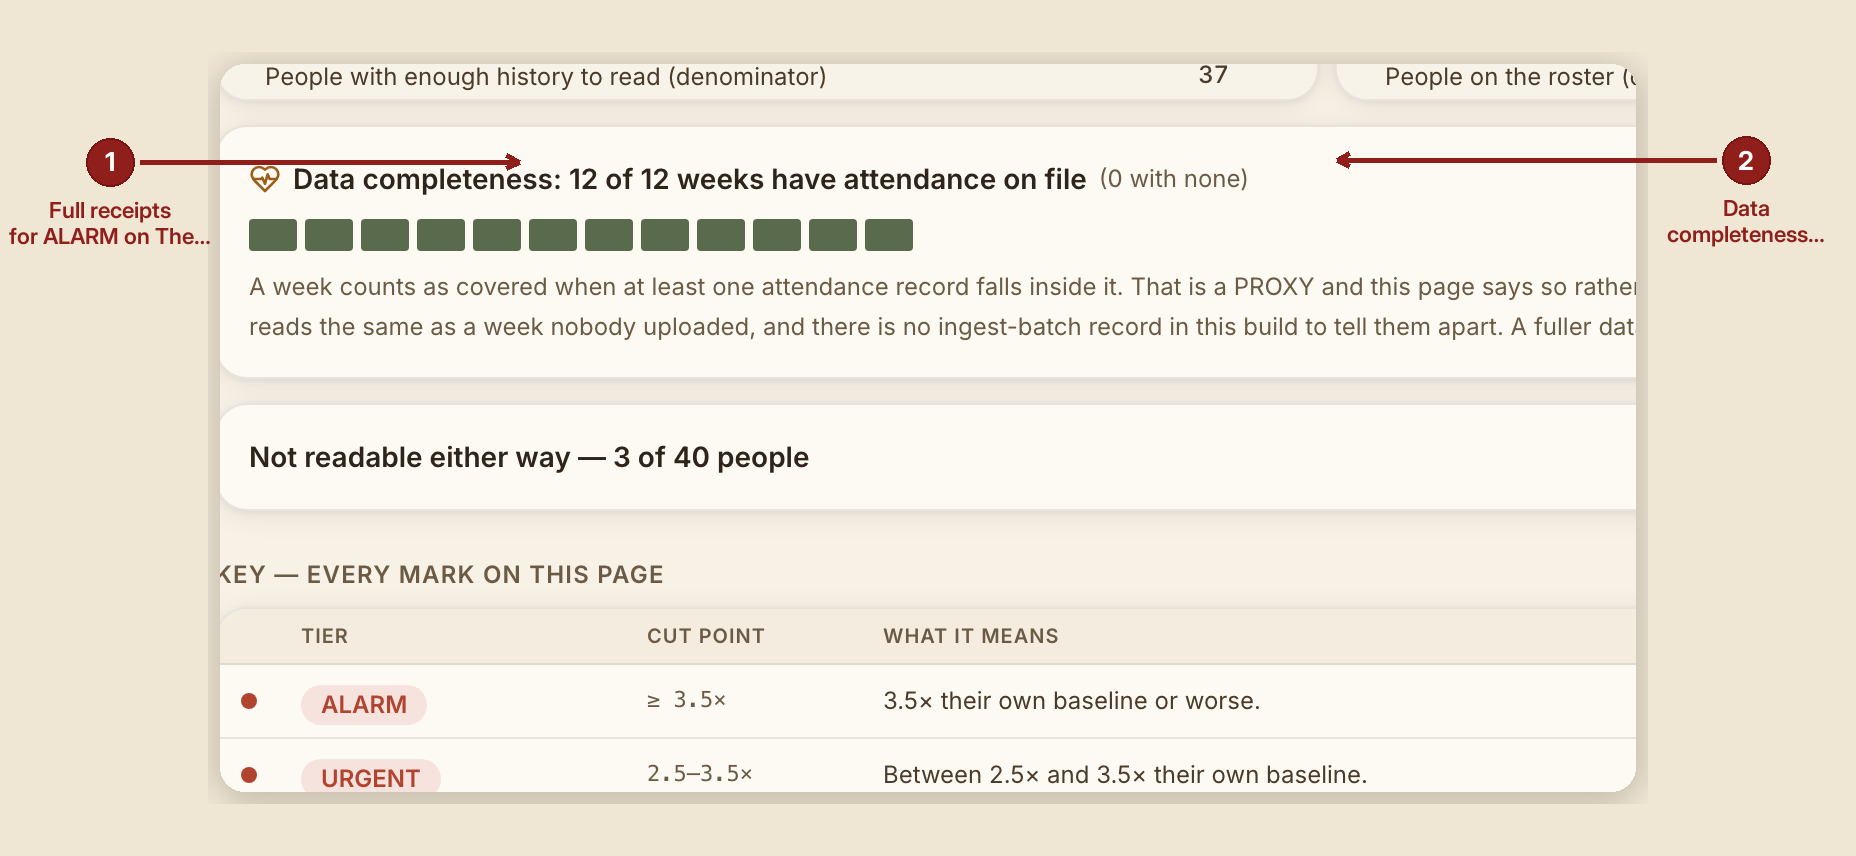Click the red dot in the ALARM row
The image size is (1856, 856).
249,701
